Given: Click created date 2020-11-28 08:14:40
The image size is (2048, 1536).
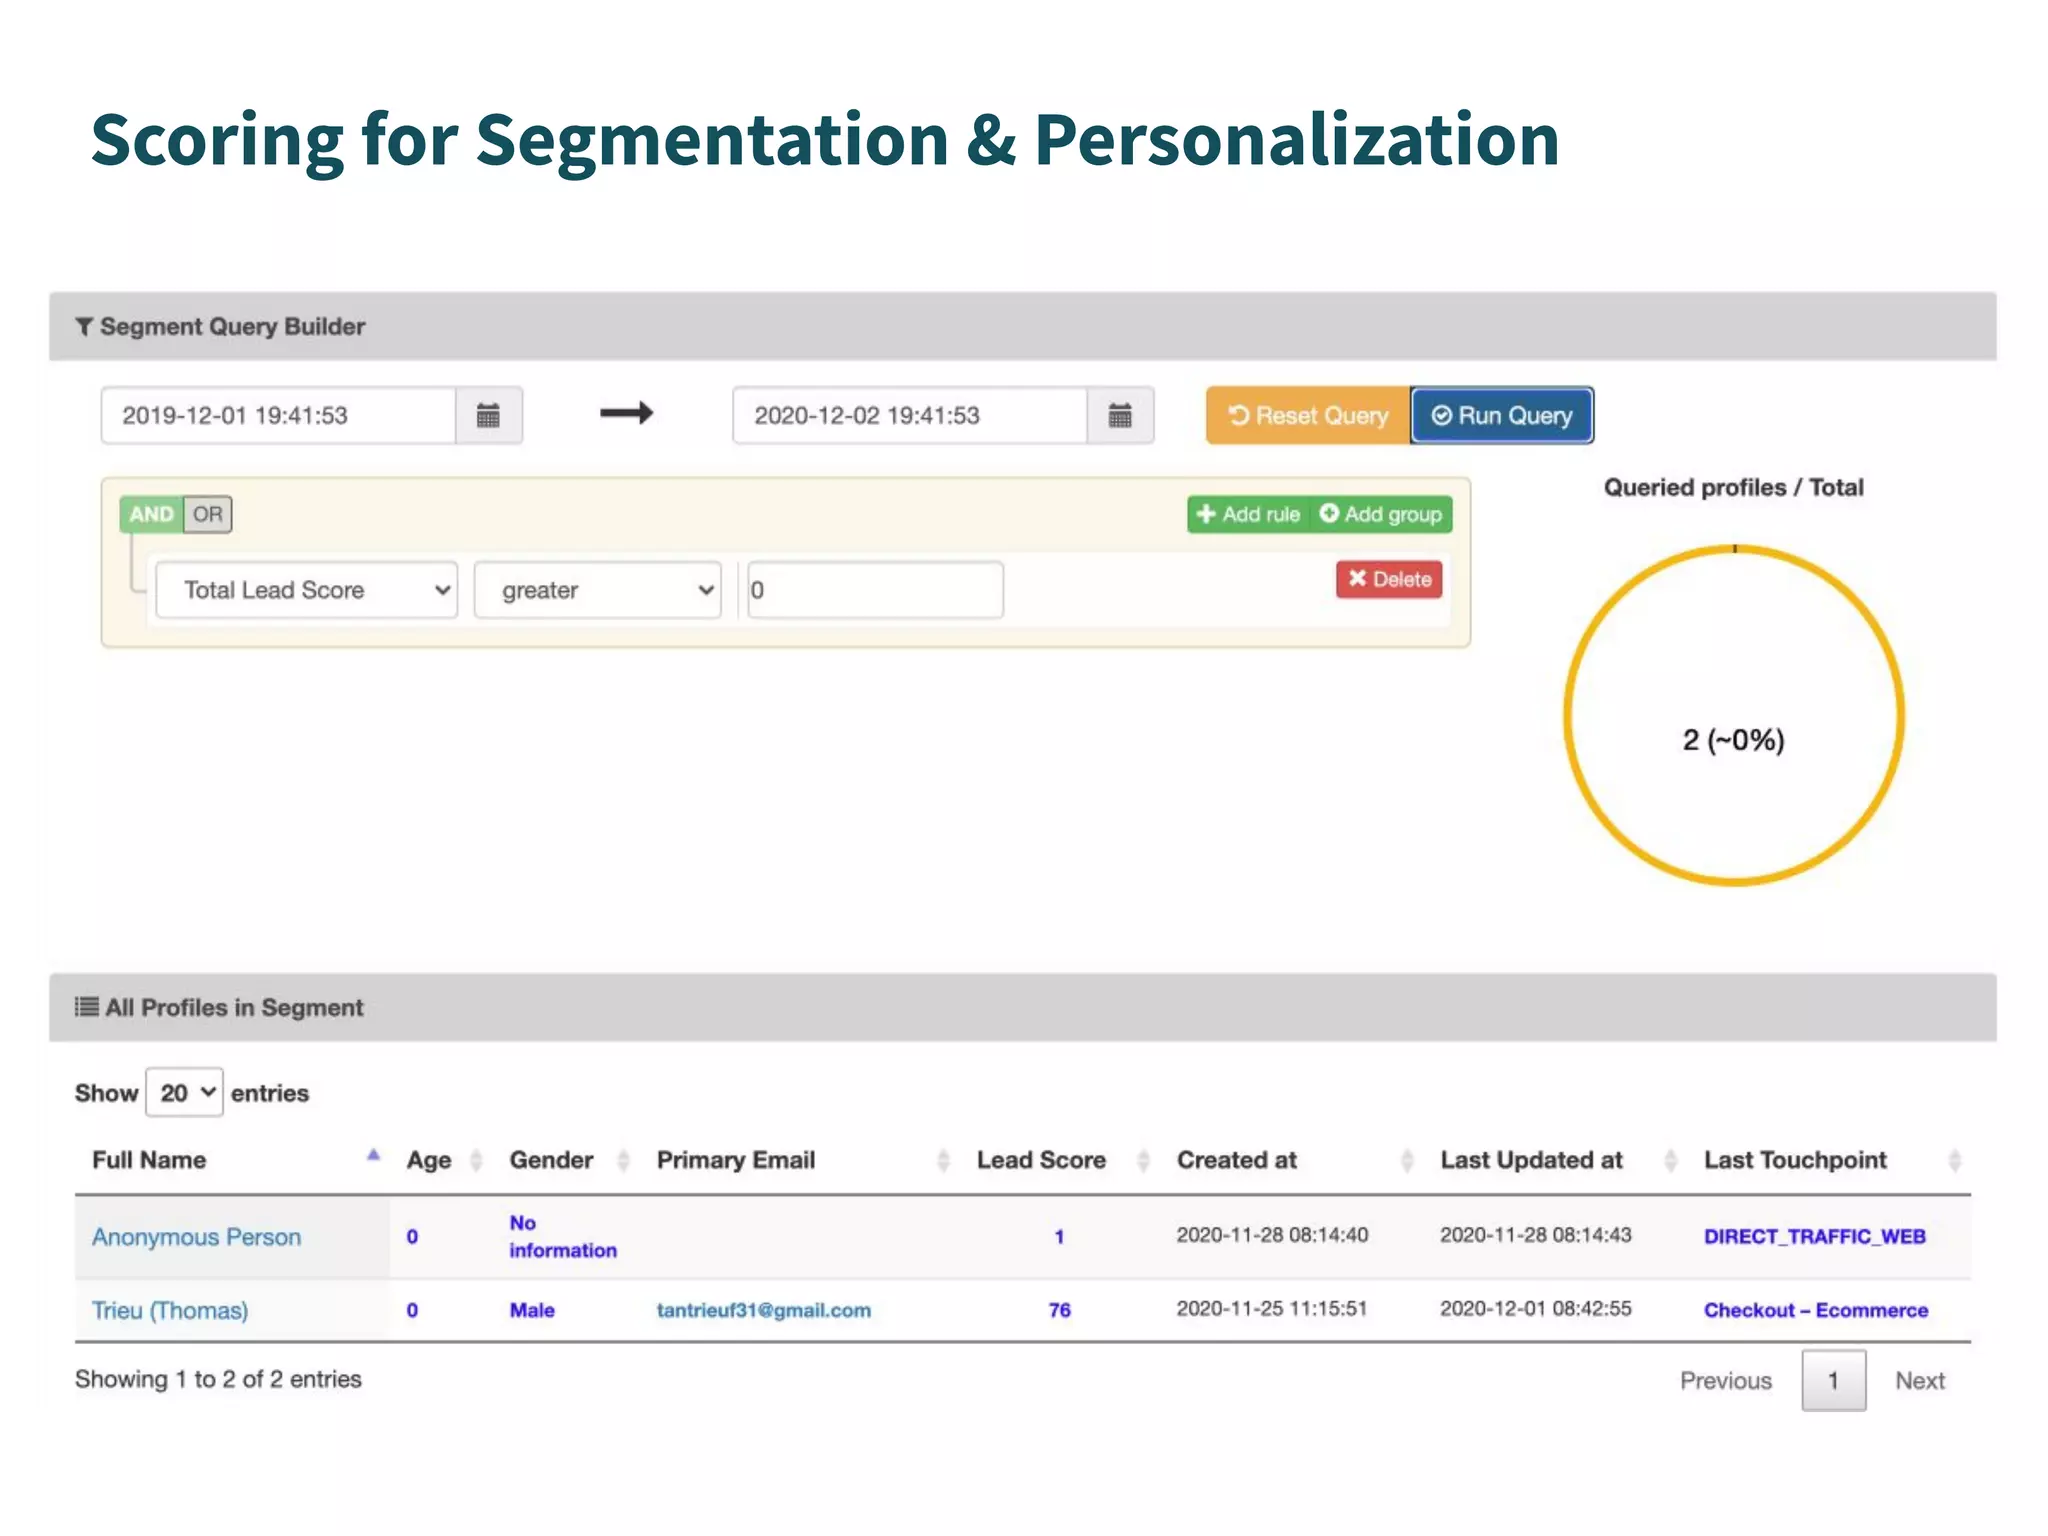Looking at the screenshot, I should [1272, 1235].
